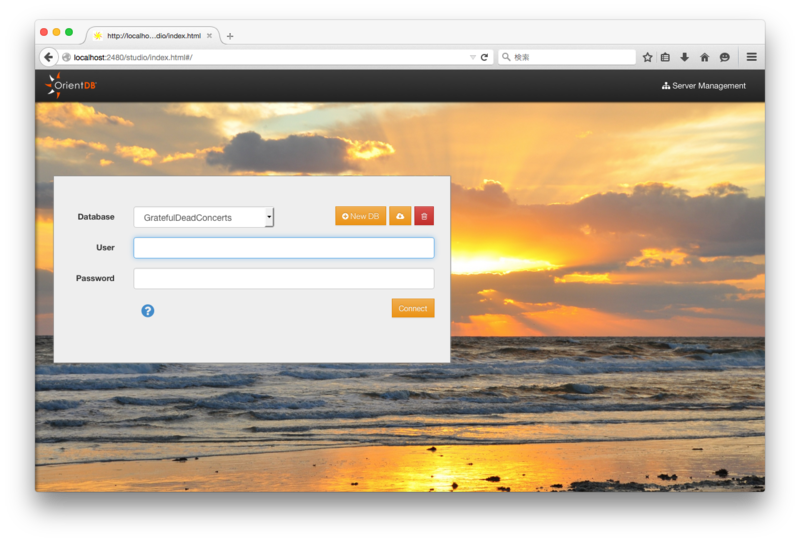Screen dimensions: 800x542
Task: Click the yellow window minimize button
Action: coord(56,32)
